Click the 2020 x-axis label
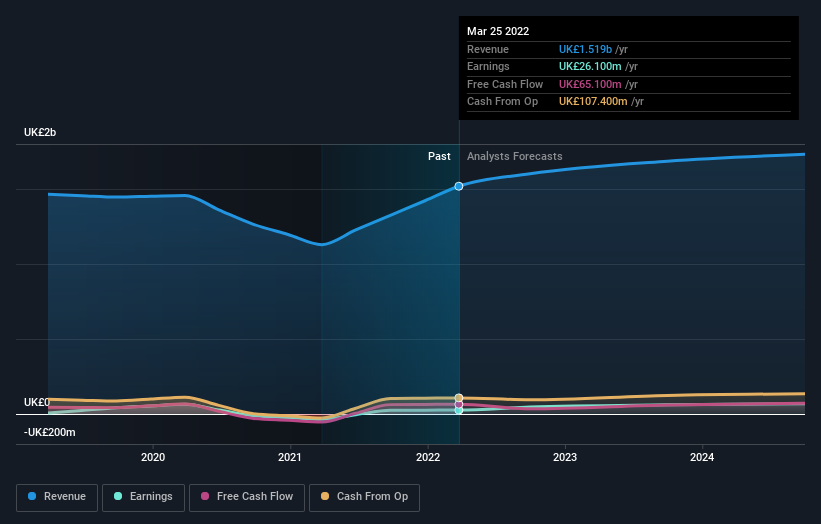Viewport: 821px width, 524px height. click(x=153, y=457)
